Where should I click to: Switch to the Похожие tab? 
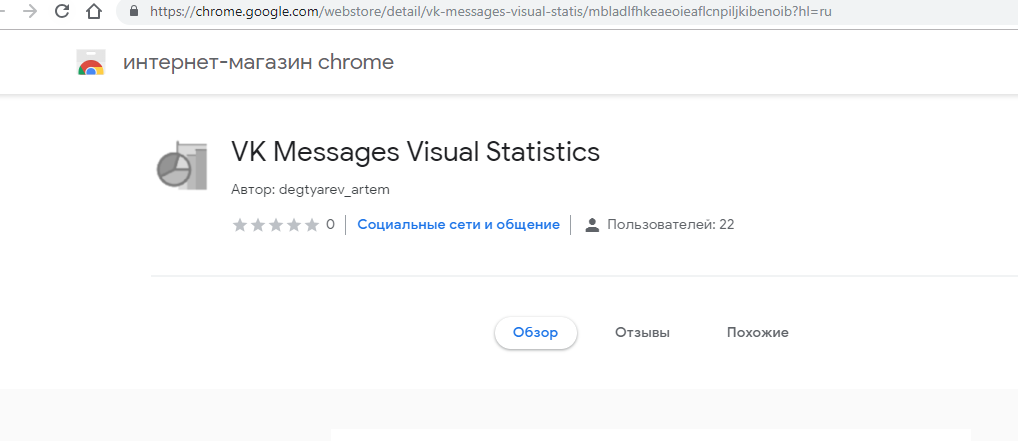pyautogui.click(x=758, y=333)
